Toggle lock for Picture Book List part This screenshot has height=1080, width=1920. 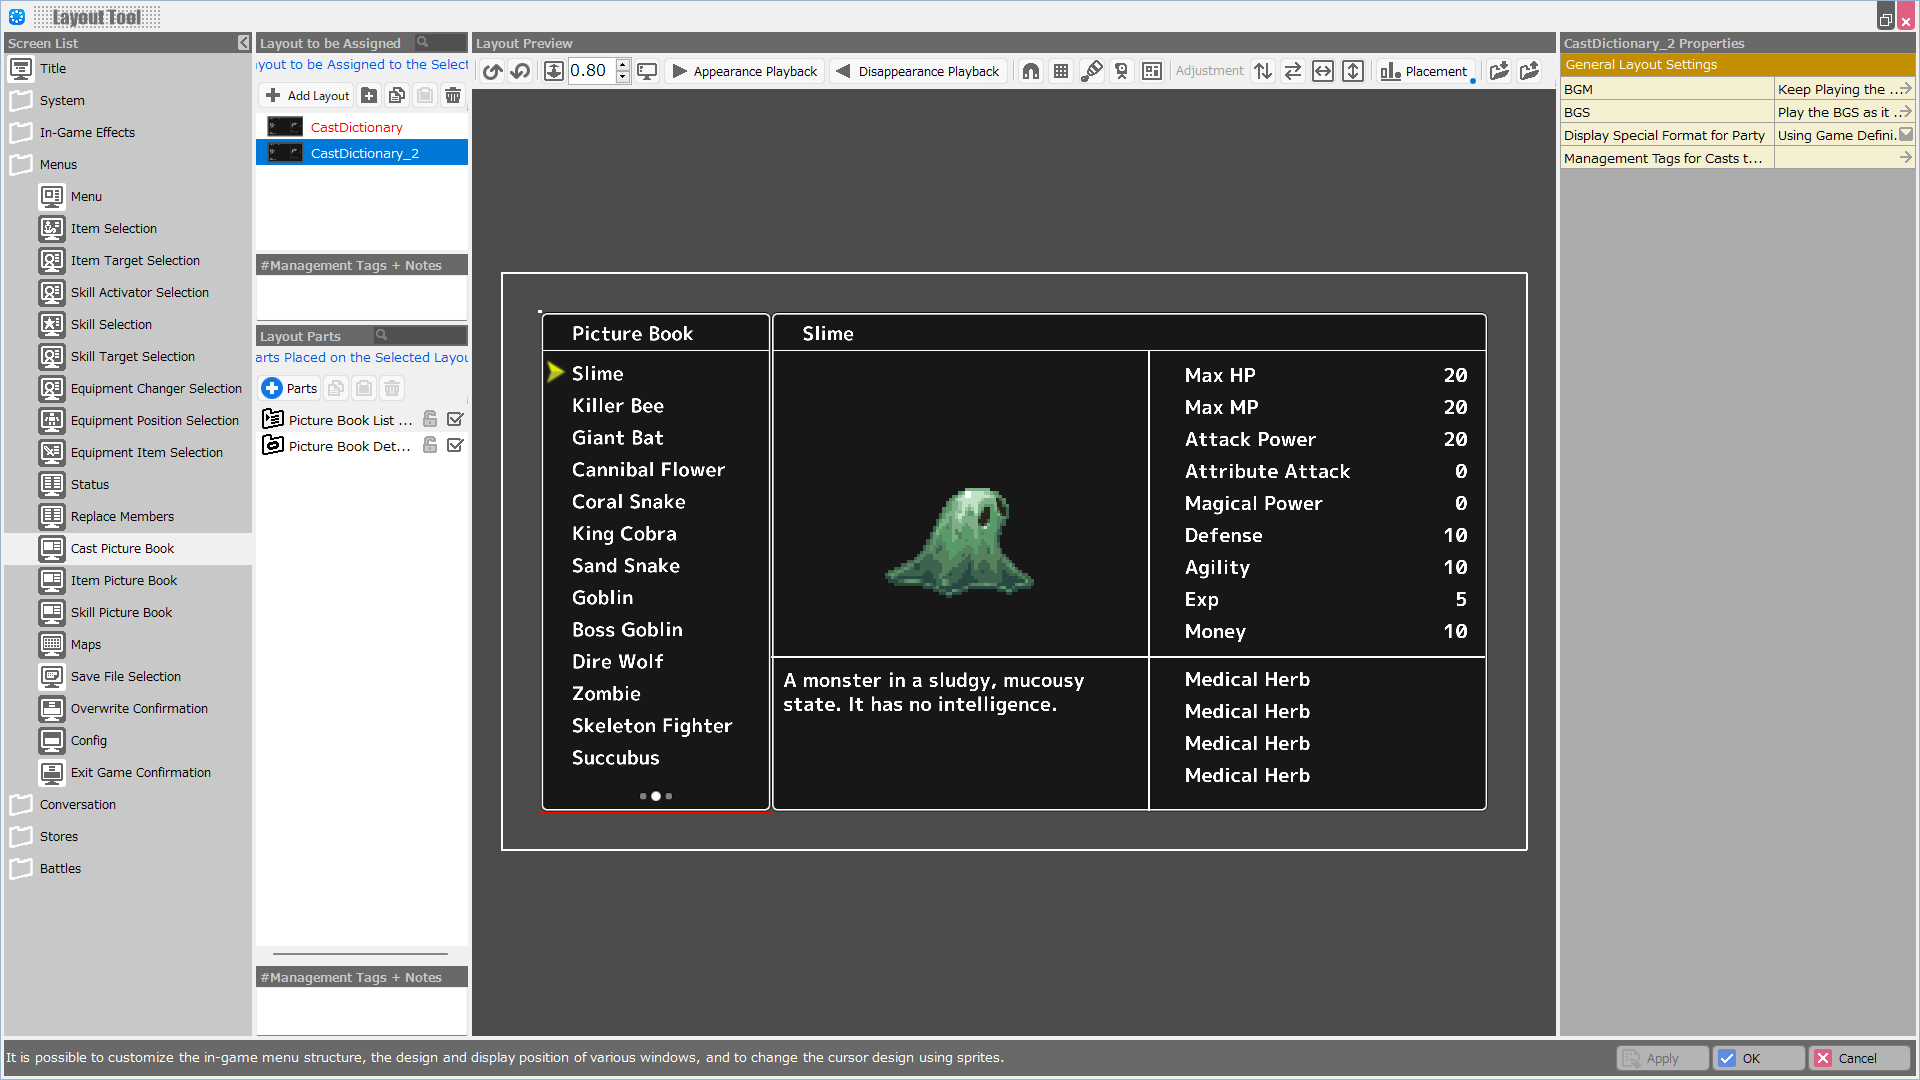pos(430,419)
